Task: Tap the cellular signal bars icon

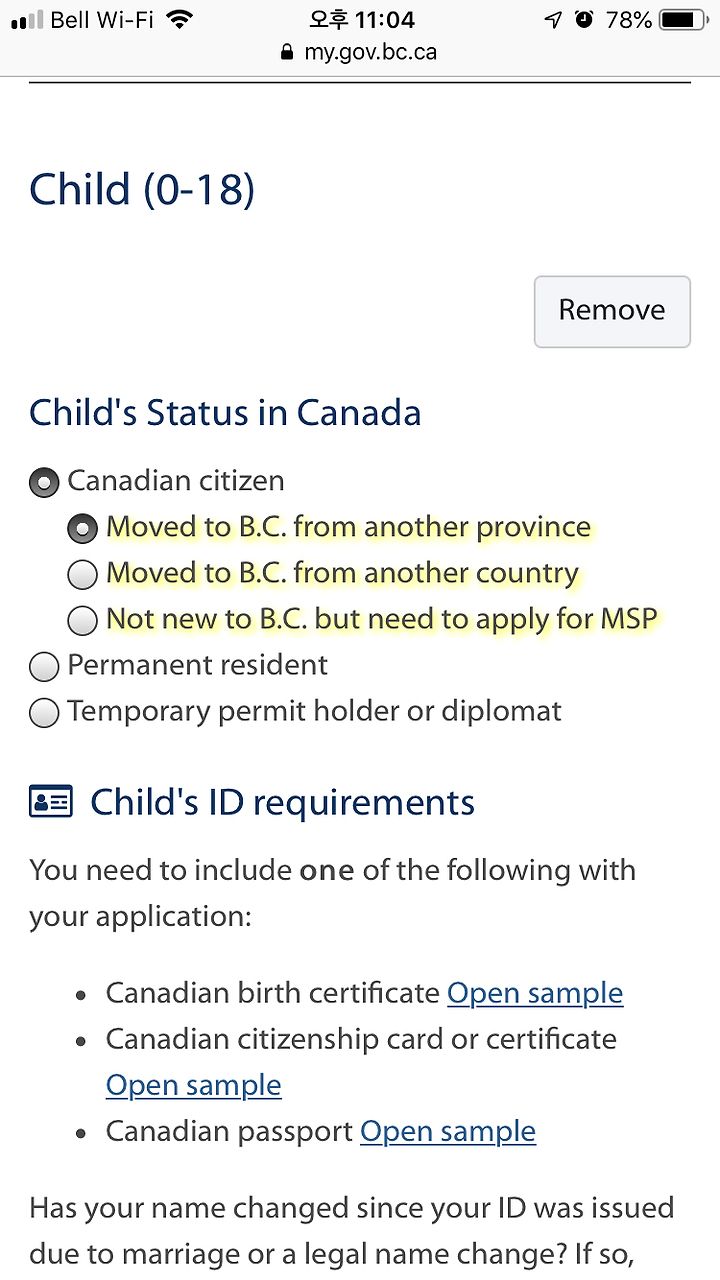Action: pos(27,19)
